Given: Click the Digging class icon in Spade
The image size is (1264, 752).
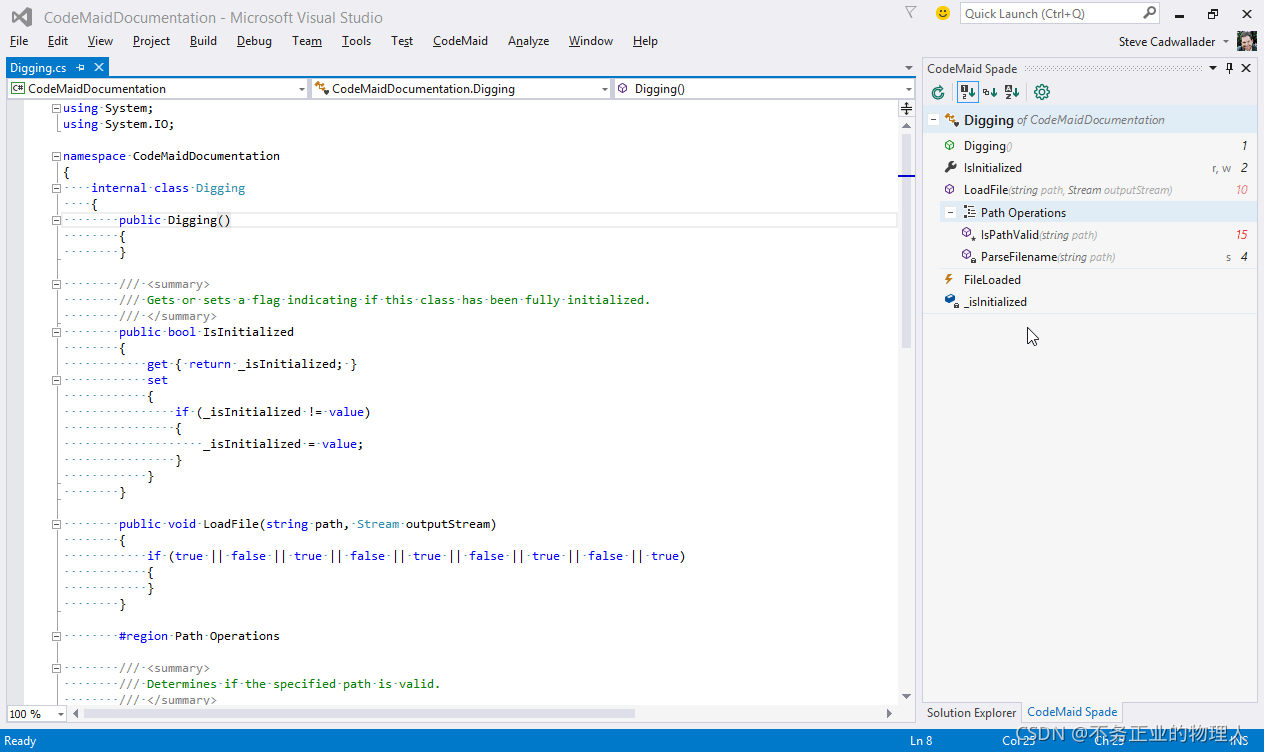Looking at the screenshot, I should point(952,120).
